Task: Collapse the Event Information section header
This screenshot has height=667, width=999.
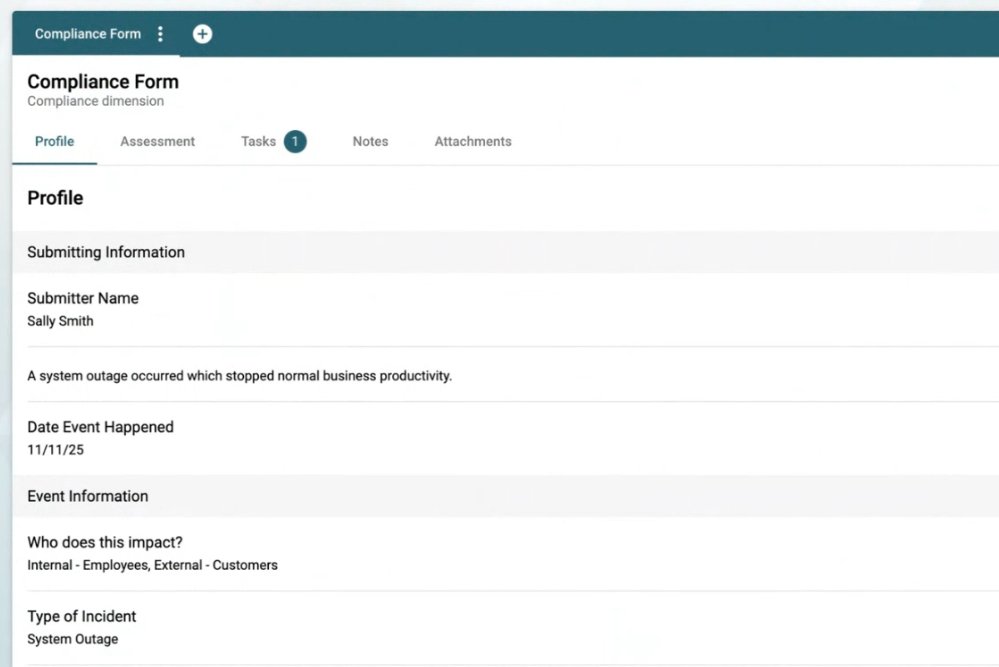Action: point(87,496)
